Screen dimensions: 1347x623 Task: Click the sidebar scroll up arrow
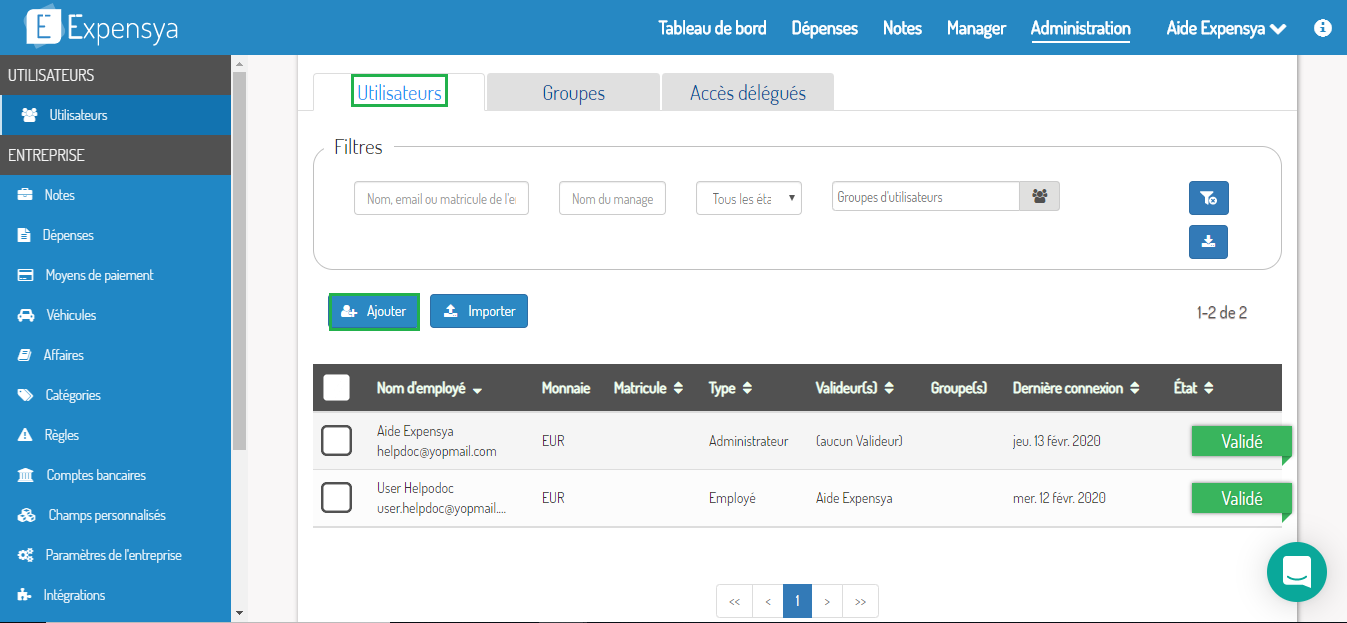[x=239, y=63]
